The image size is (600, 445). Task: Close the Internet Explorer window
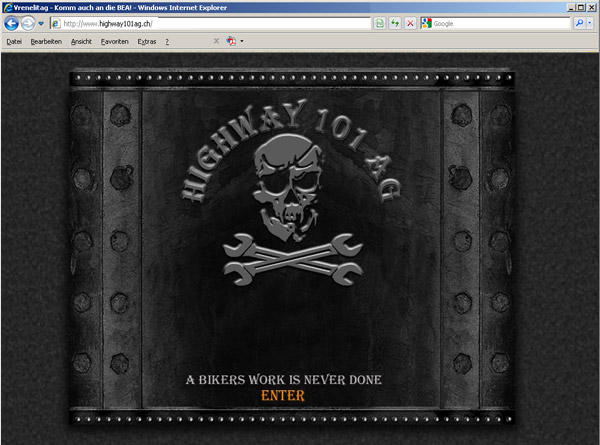(591, 7)
